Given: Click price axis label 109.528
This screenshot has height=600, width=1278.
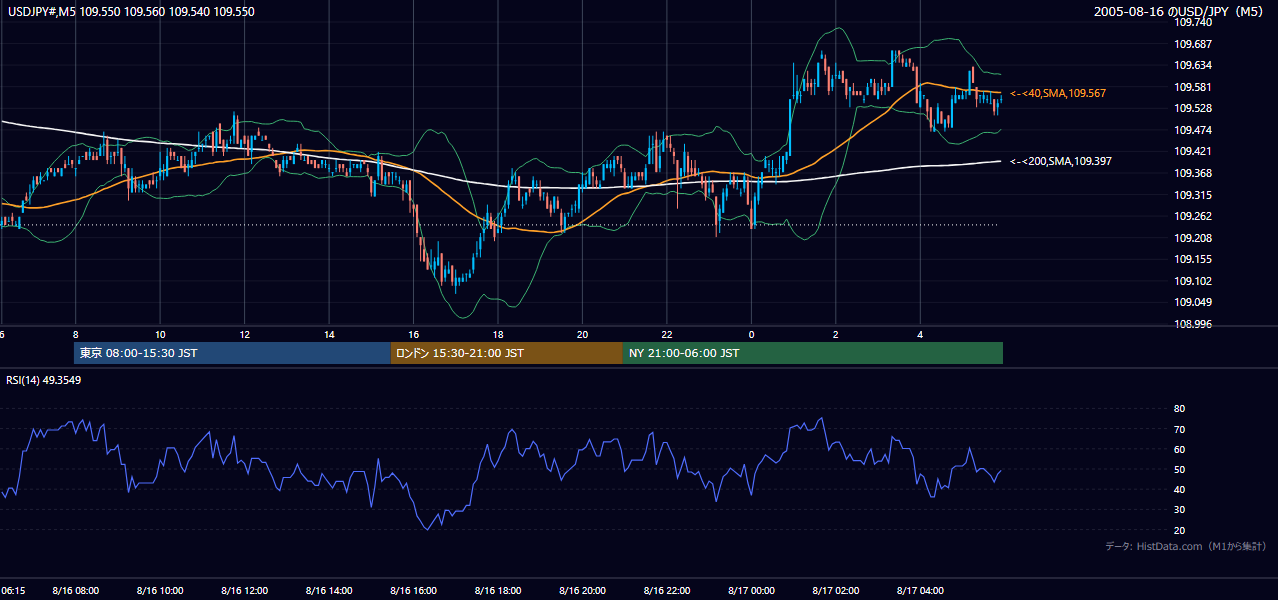Looking at the screenshot, I should click(1192, 108).
